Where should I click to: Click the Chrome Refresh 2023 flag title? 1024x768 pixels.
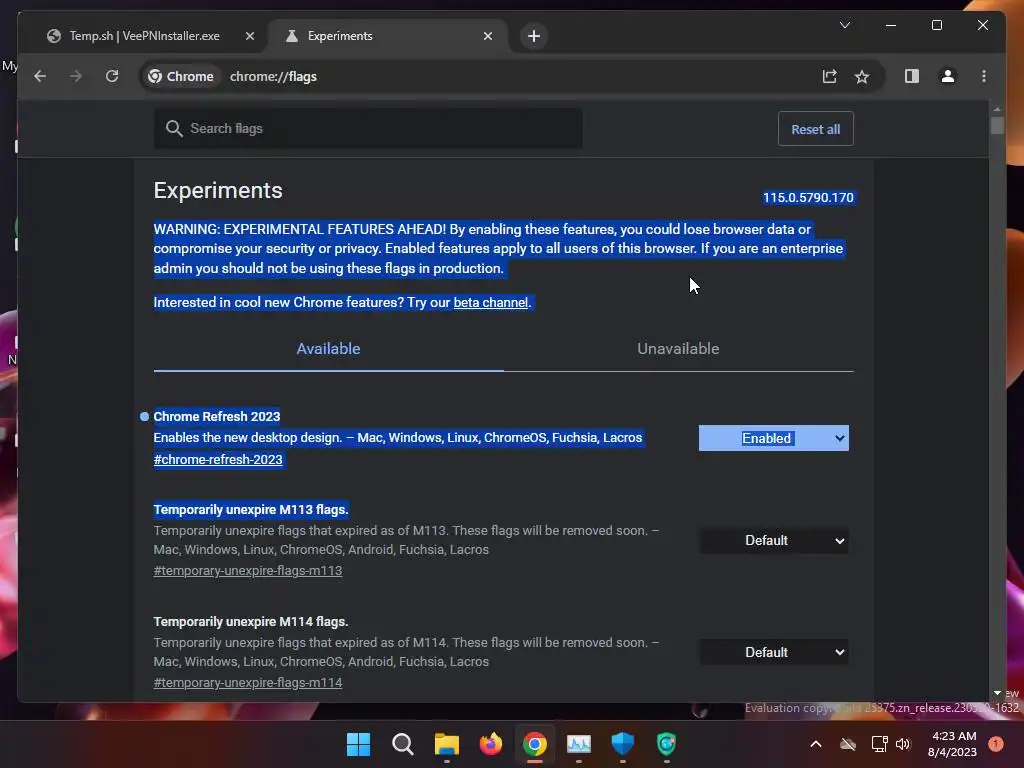(217, 417)
